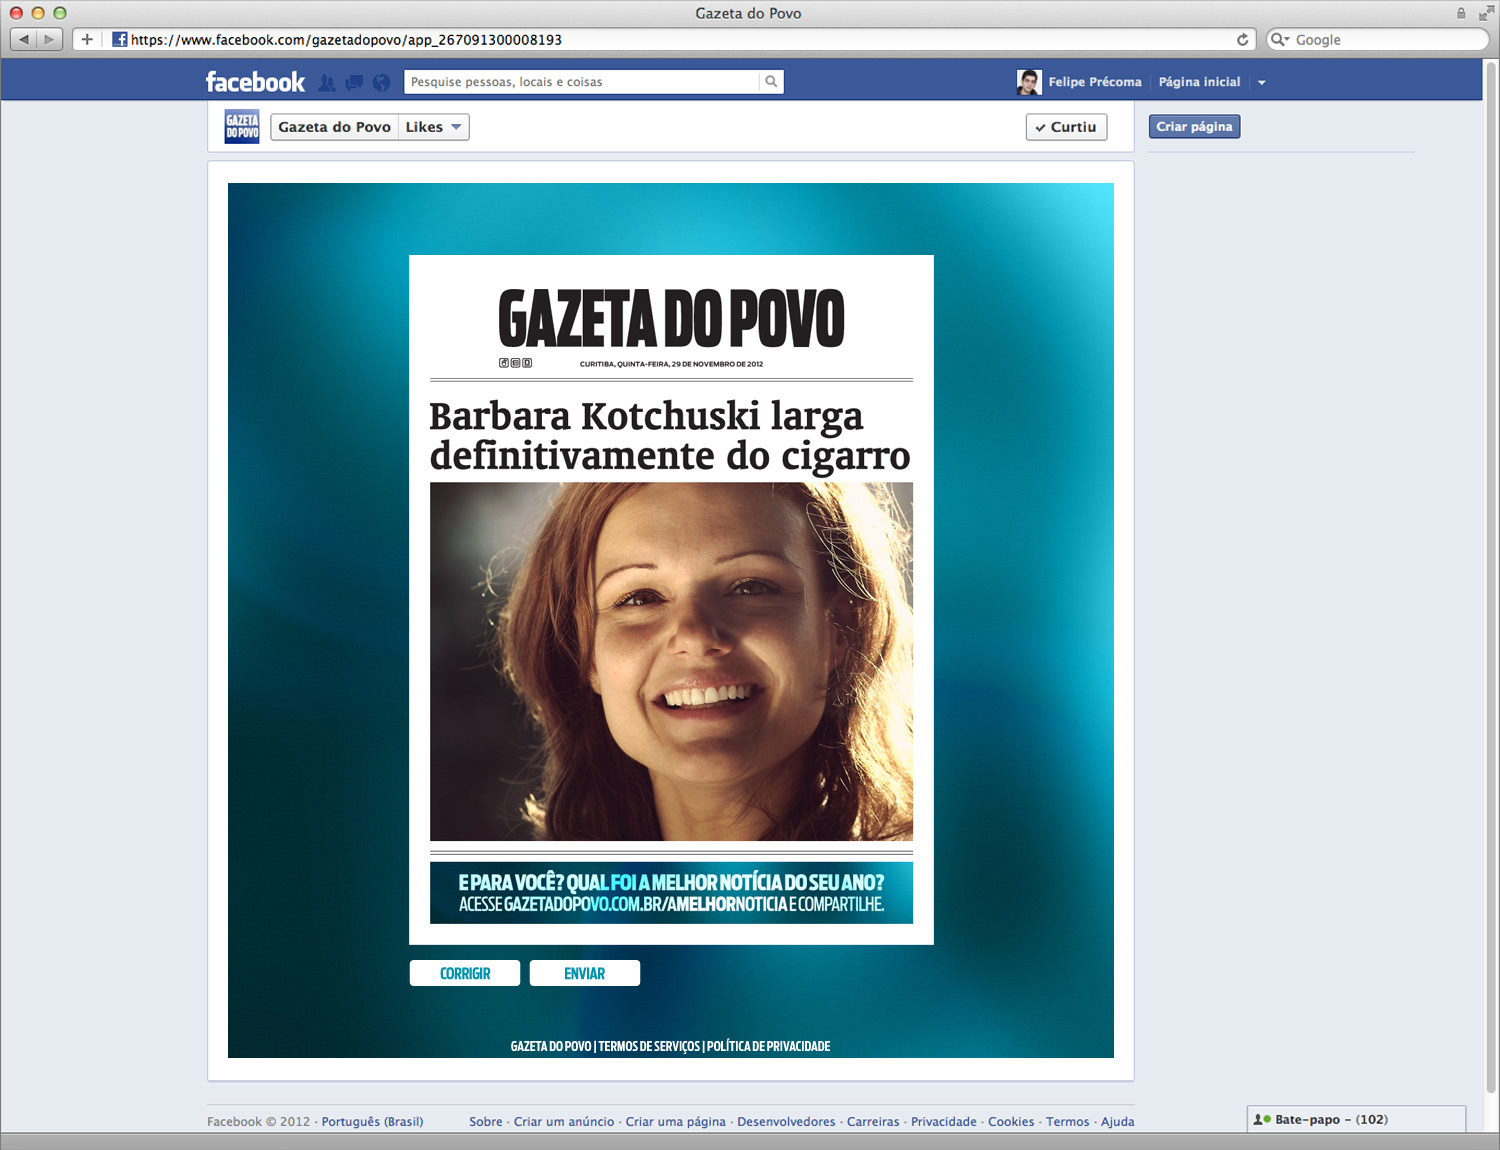Click the search magnifier button
This screenshot has height=1150, width=1500.
tap(771, 82)
